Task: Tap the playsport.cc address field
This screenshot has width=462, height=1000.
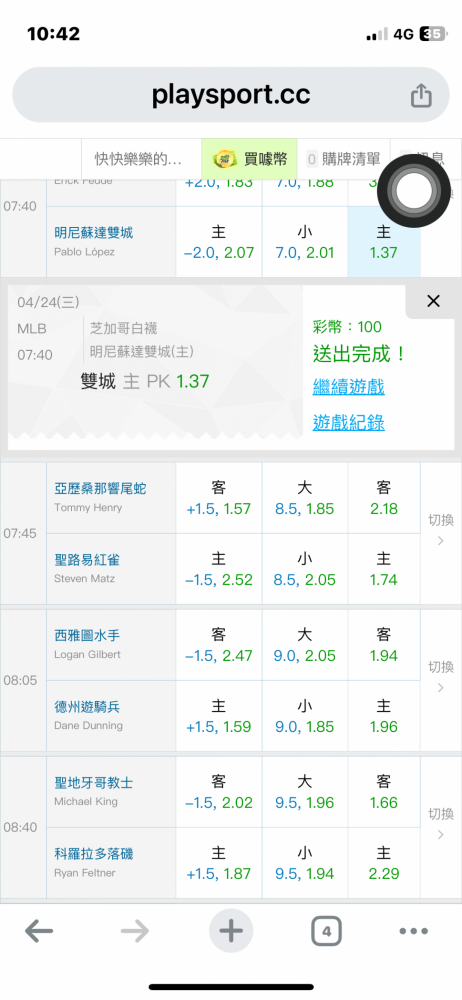Action: 231,95
